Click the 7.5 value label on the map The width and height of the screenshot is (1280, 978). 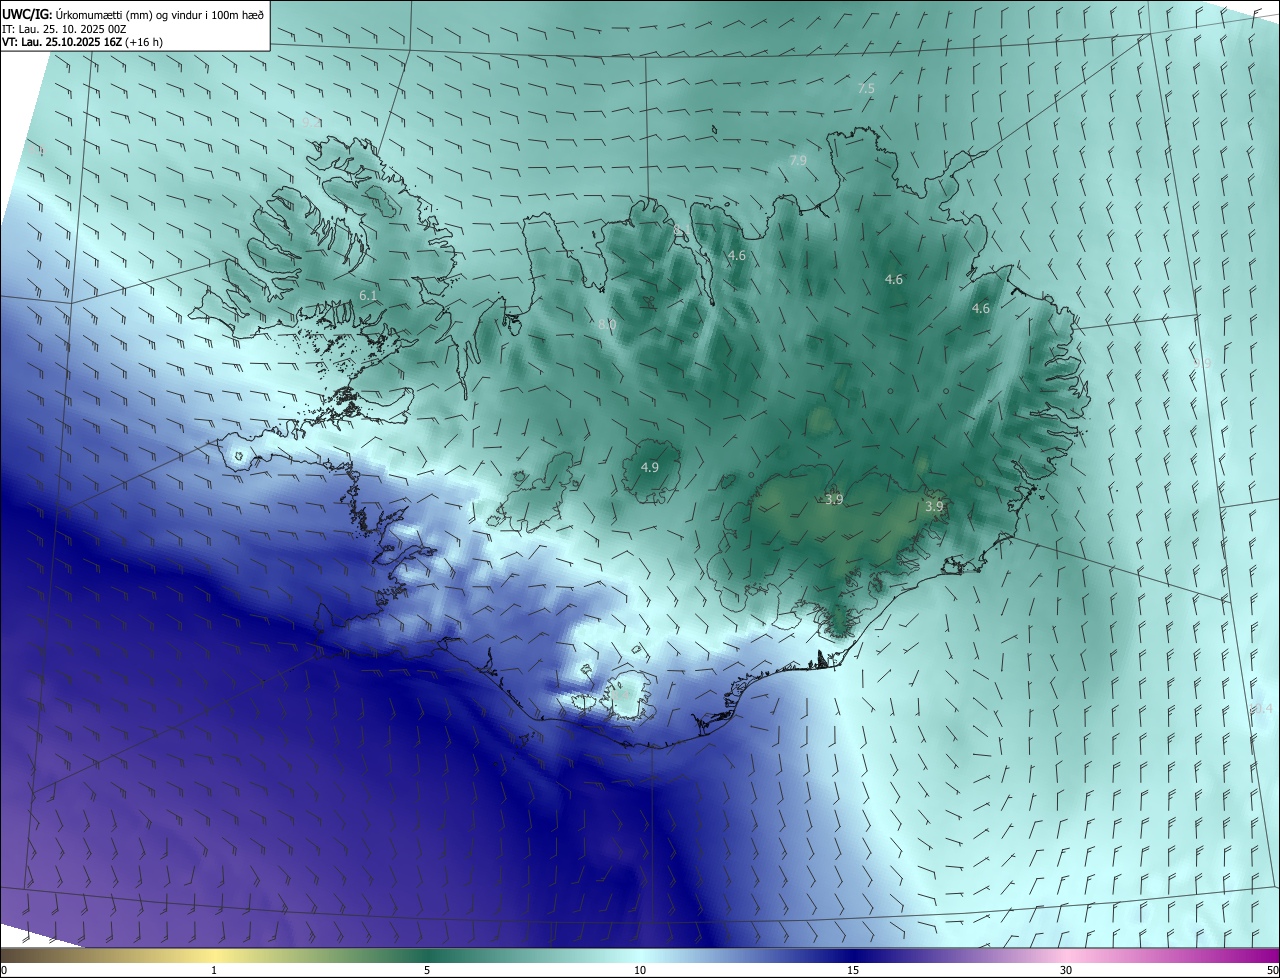(x=866, y=89)
